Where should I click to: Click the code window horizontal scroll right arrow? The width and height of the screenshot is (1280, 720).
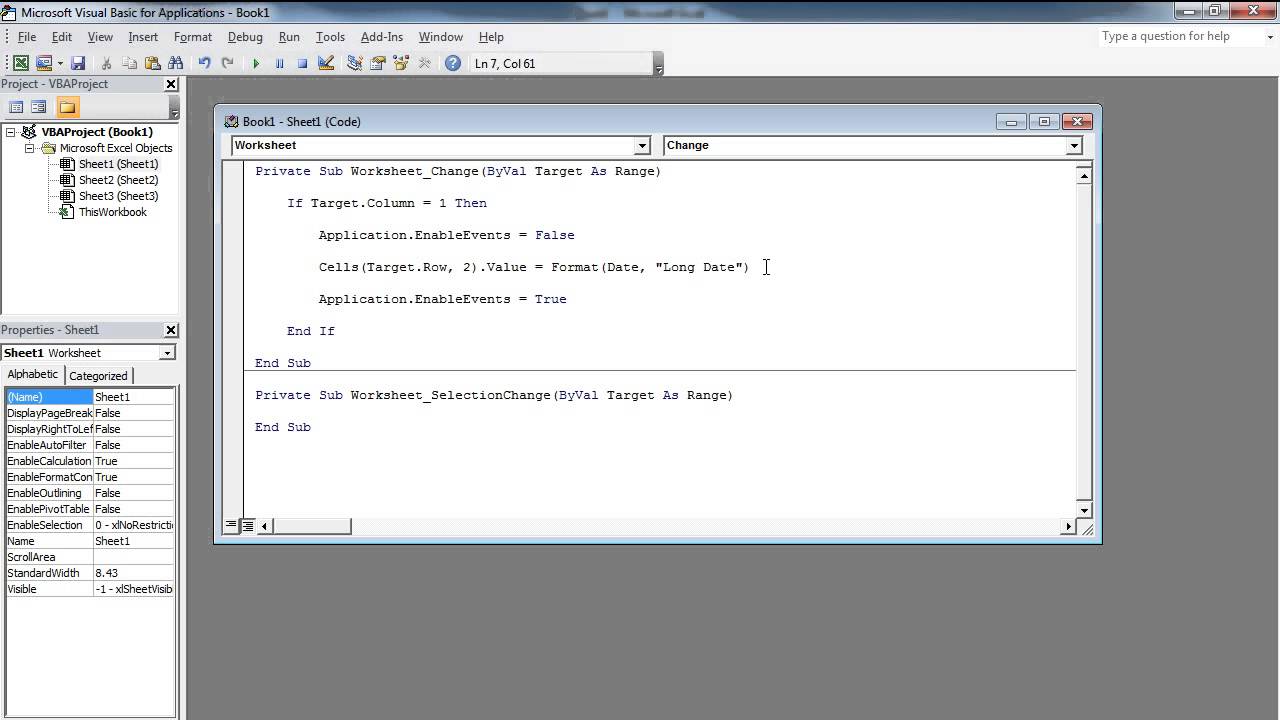[1068, 526]
